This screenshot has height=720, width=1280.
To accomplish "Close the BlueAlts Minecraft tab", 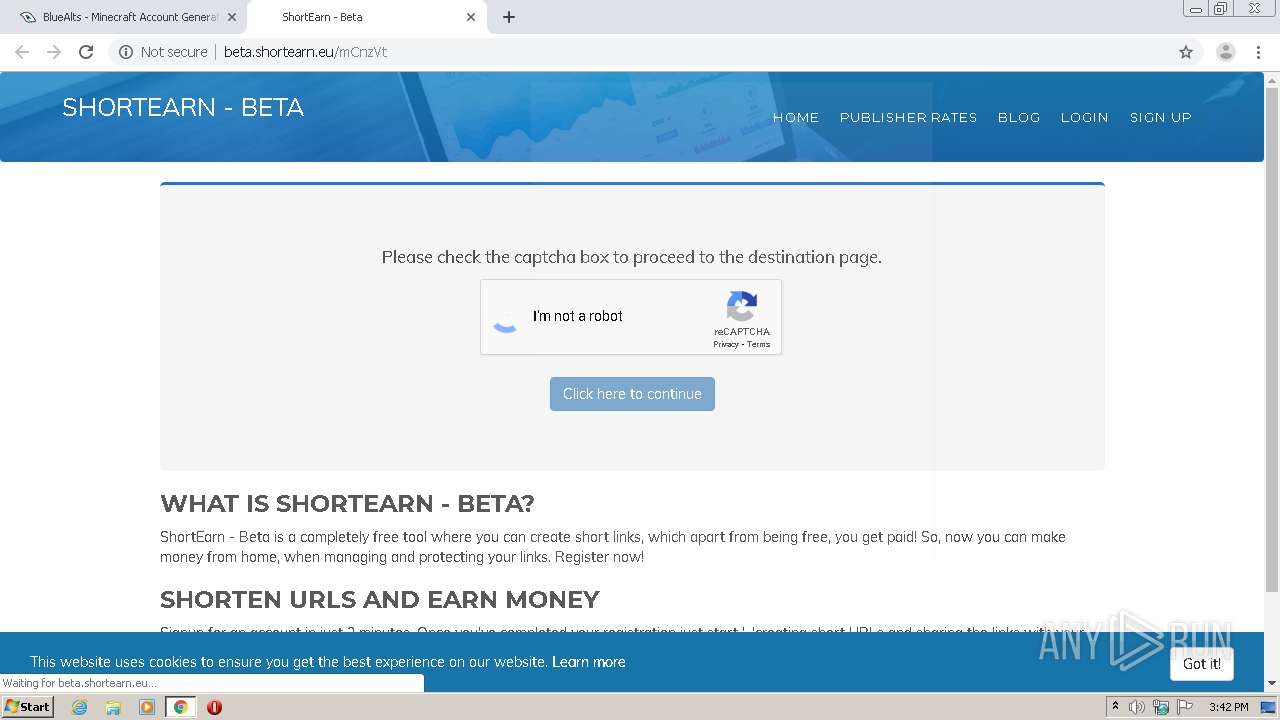I will 232,17.
